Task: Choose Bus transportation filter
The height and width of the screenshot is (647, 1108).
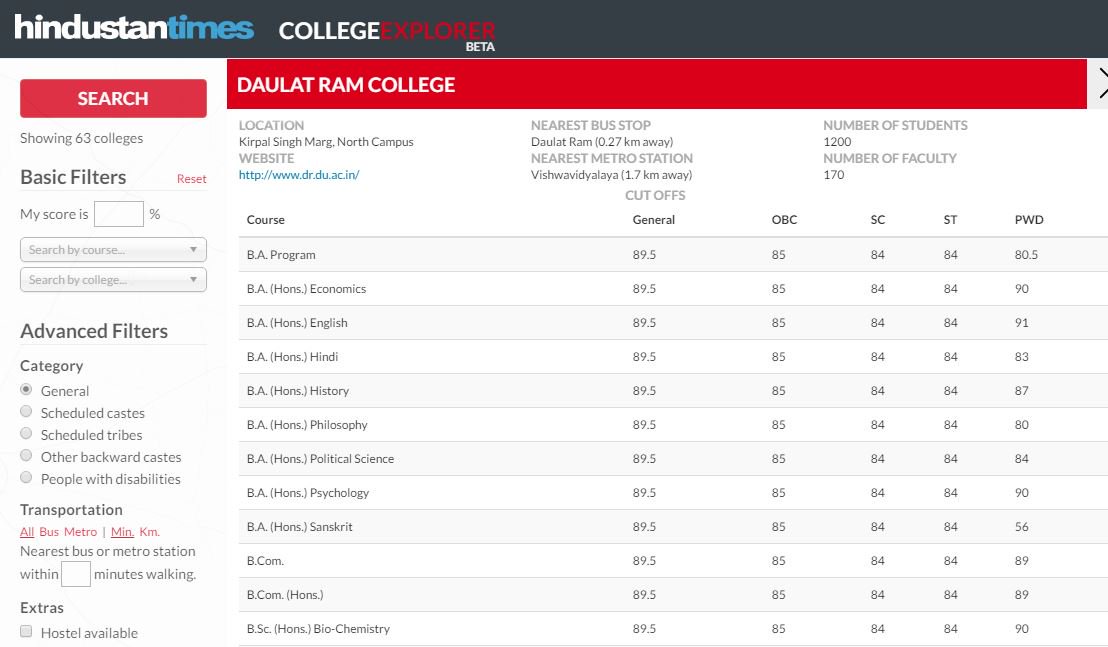Action: pos(49,532)
